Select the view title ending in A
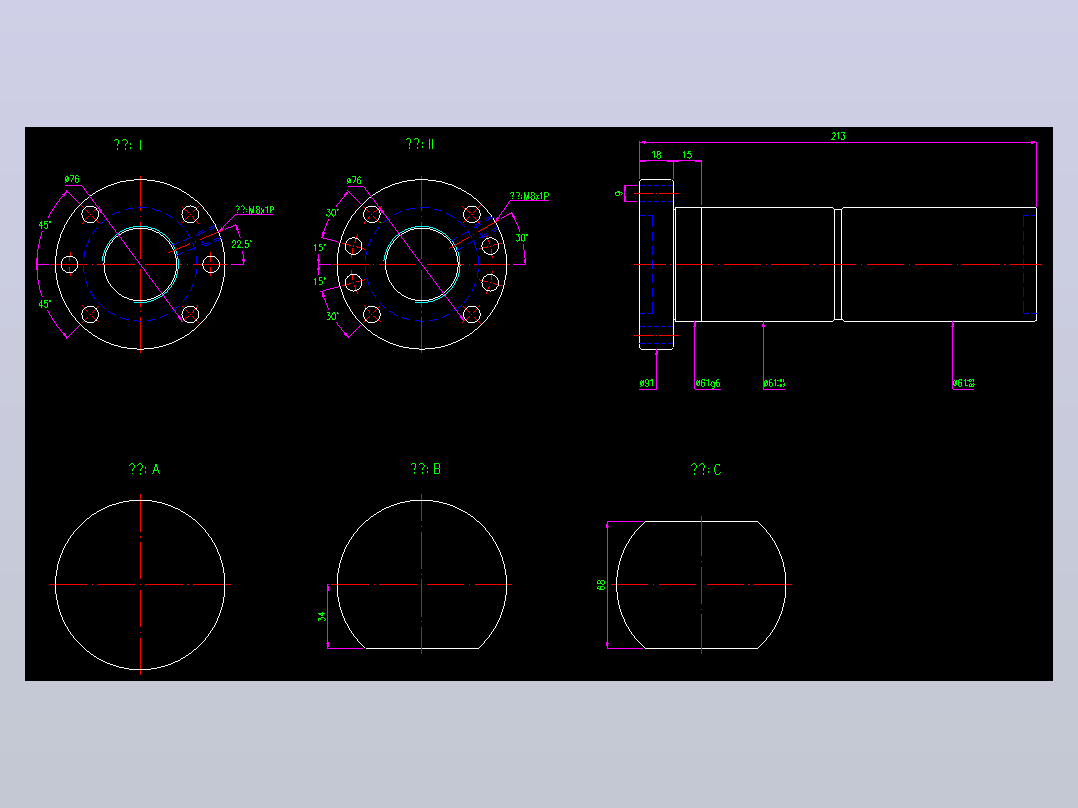This screenshot has height=808, width=1078. pos(144,469)
